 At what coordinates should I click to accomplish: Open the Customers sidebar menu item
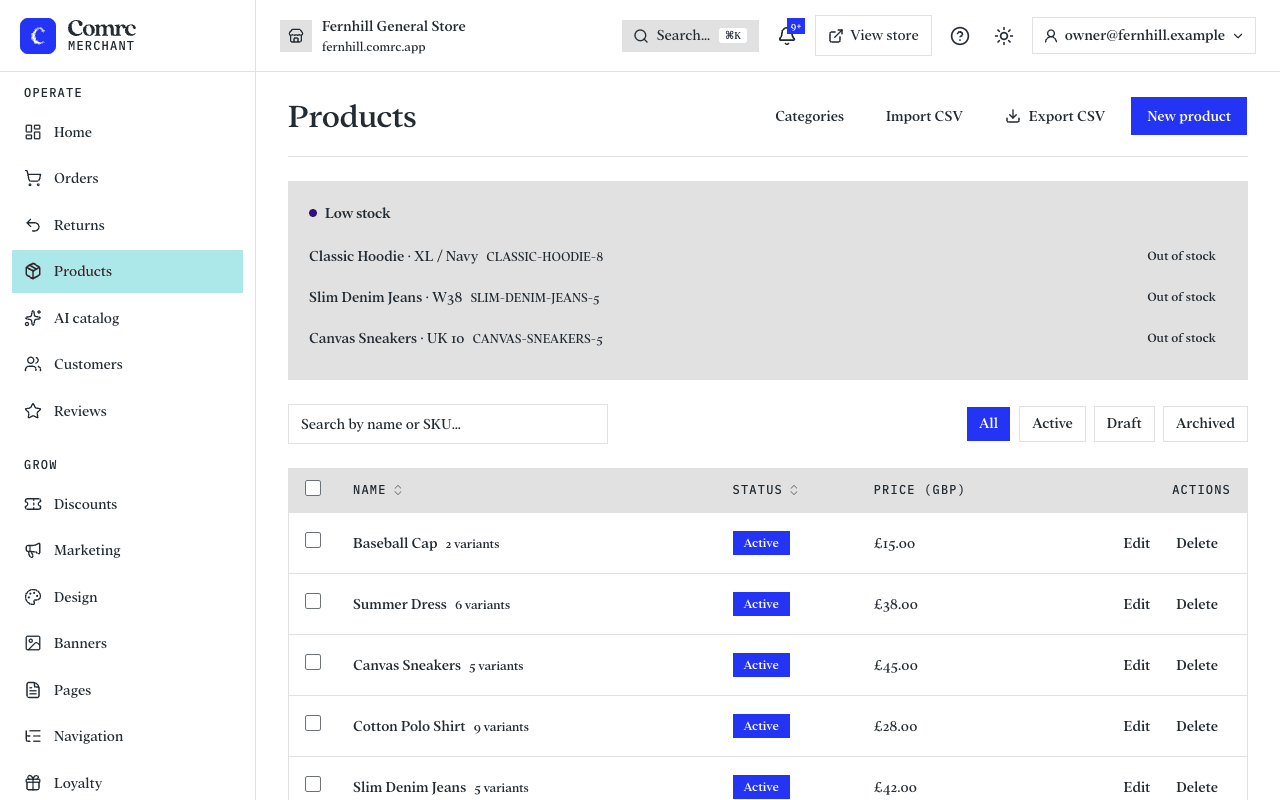[x=127, y=364]
